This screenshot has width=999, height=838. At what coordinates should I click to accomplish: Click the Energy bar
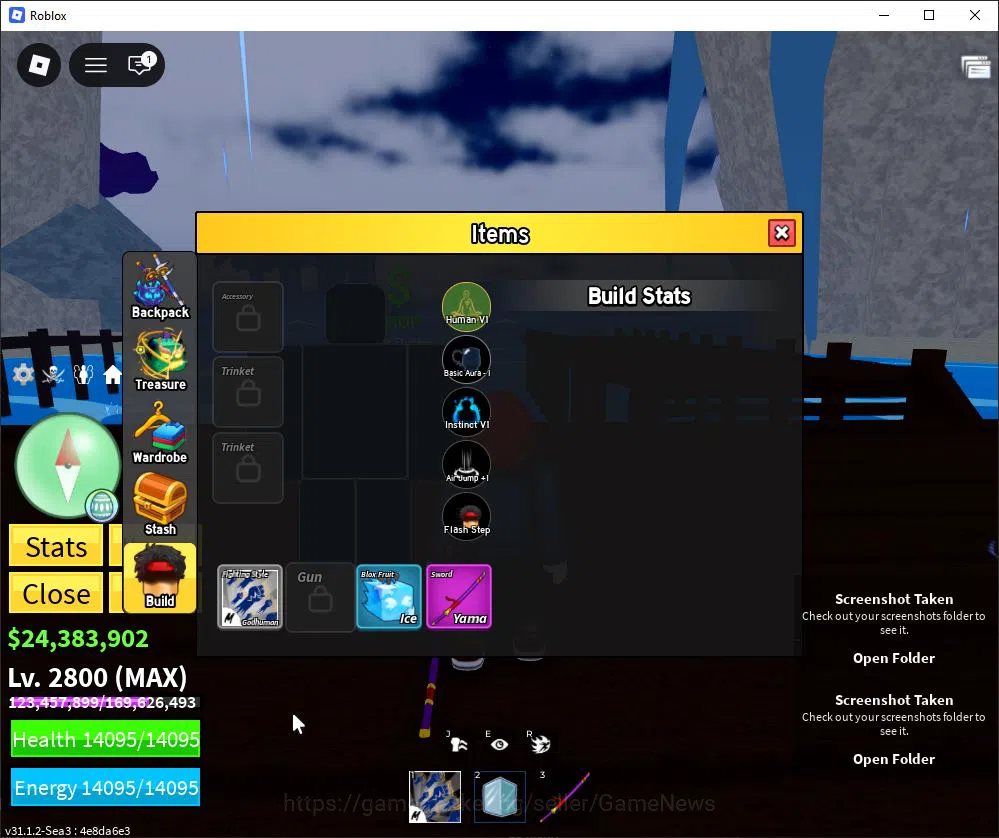coord(105,787)
